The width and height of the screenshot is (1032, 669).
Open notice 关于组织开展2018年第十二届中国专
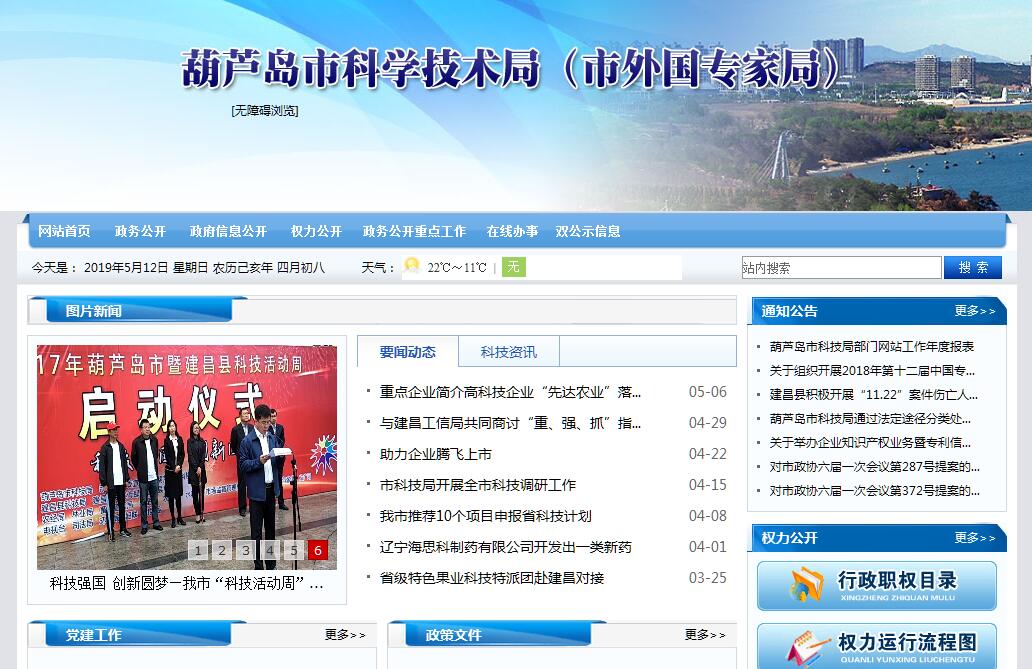click(872, 371)
